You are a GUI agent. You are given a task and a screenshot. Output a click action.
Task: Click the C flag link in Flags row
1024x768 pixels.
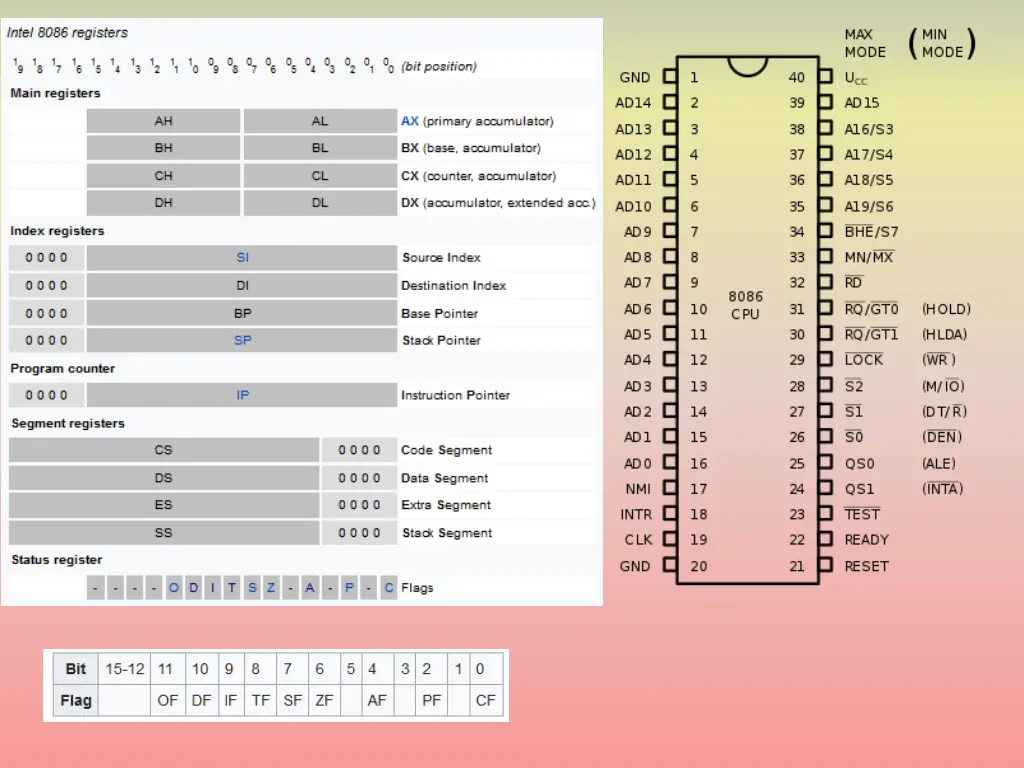coord(389,588)
